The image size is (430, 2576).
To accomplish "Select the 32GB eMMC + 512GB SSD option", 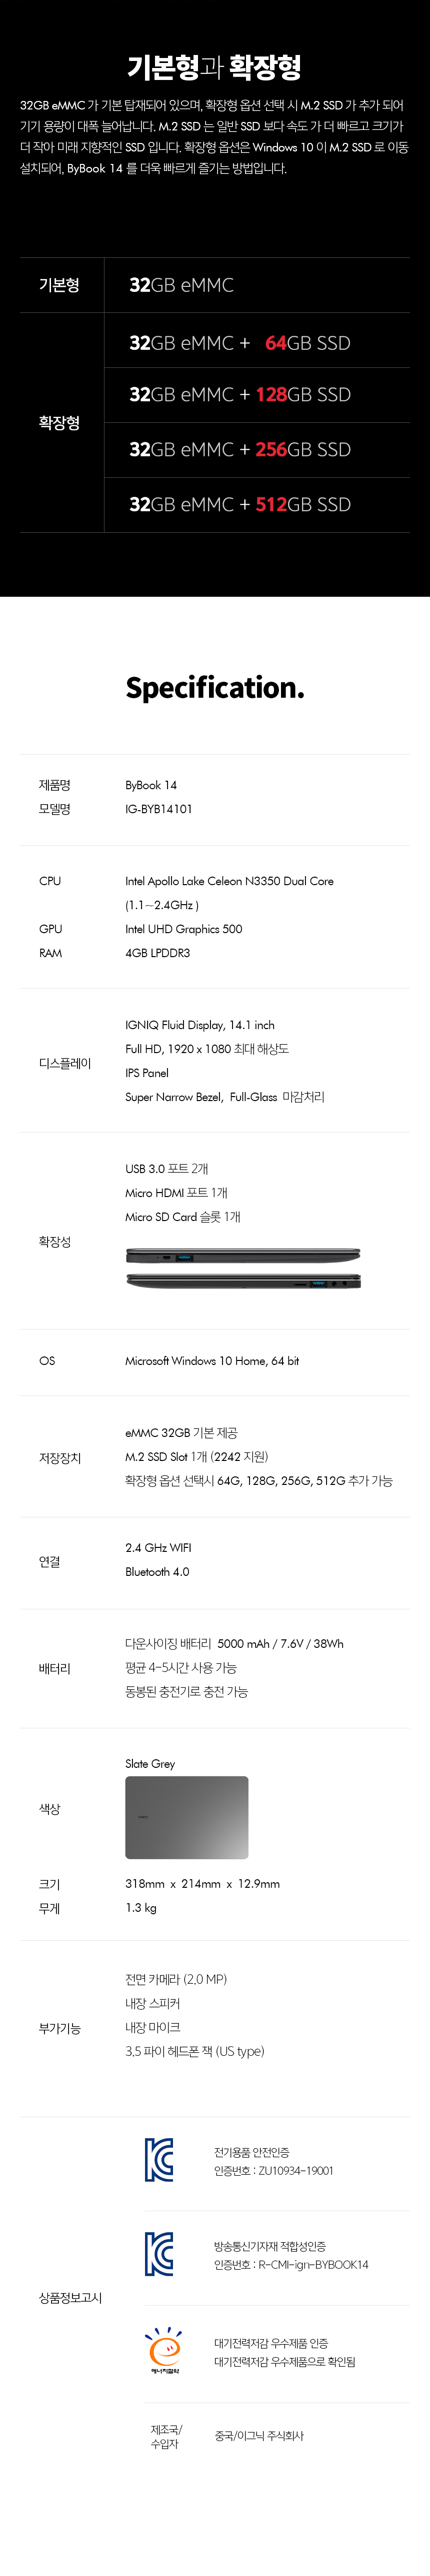I will tap(240, 505).
